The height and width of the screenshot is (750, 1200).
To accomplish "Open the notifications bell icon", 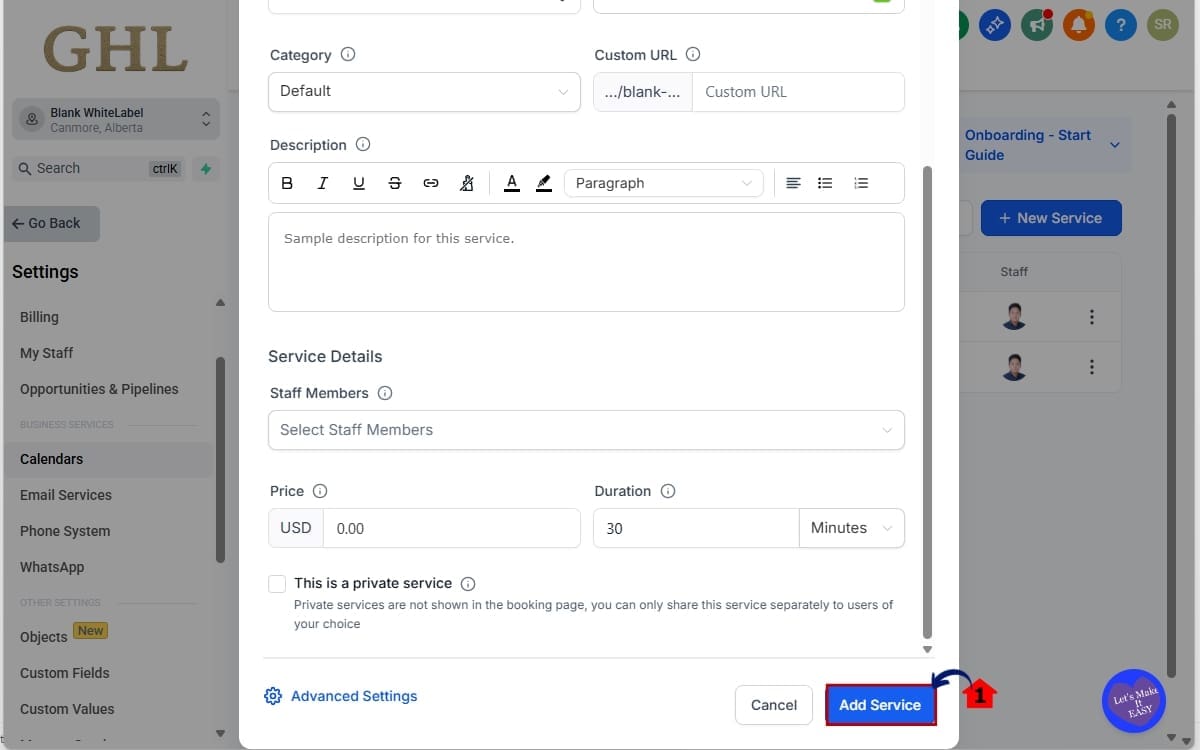I will point(1078,25).
